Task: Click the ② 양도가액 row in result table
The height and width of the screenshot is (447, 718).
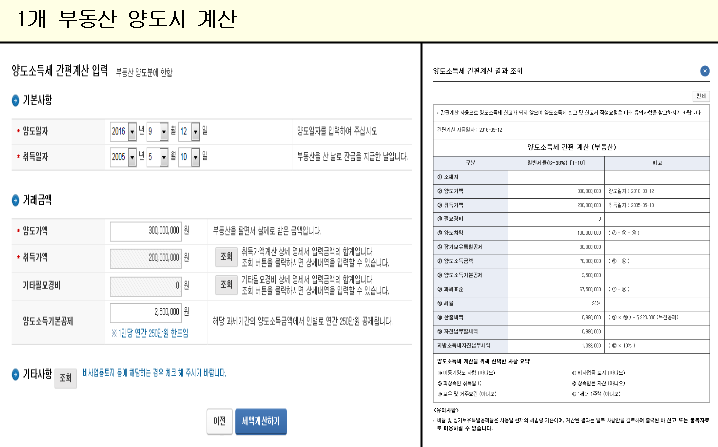Action: point(571,191)
